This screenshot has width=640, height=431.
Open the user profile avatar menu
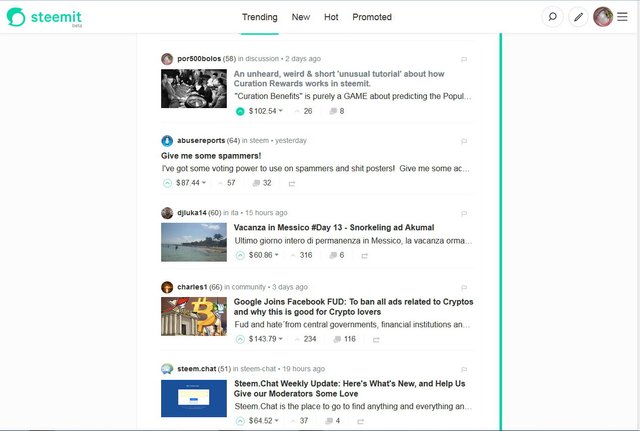(x=603, y=17)
